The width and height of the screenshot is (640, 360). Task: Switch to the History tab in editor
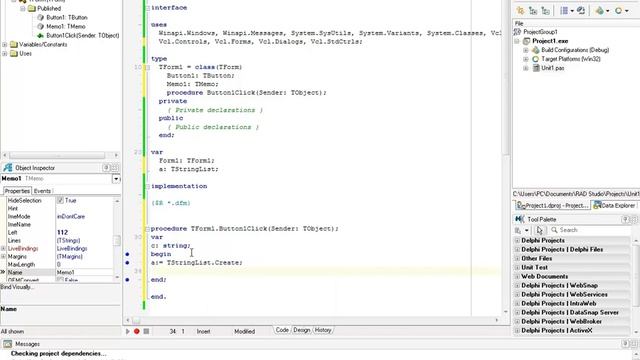pyautogui.click(x=323, y=330)
